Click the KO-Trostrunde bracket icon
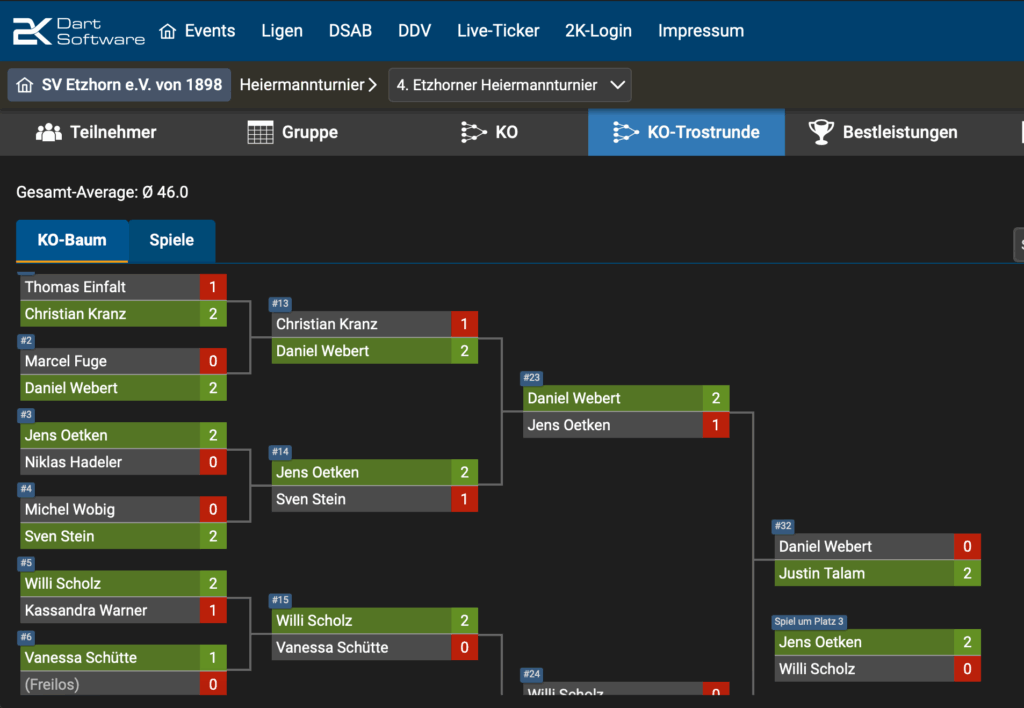 point(625,132)
